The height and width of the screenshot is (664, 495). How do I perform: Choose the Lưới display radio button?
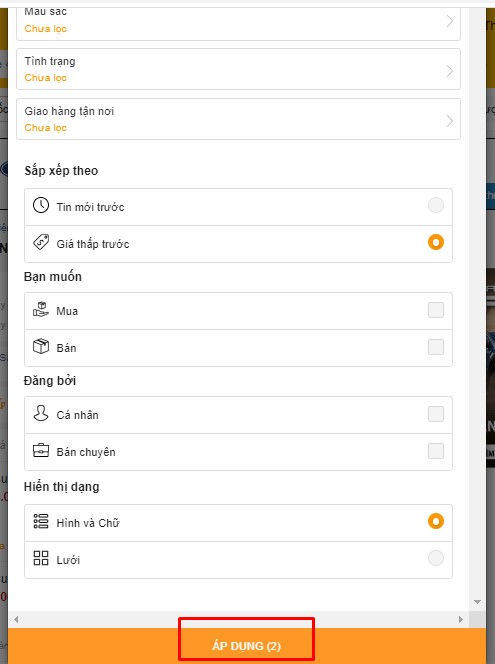click(436, 558)
